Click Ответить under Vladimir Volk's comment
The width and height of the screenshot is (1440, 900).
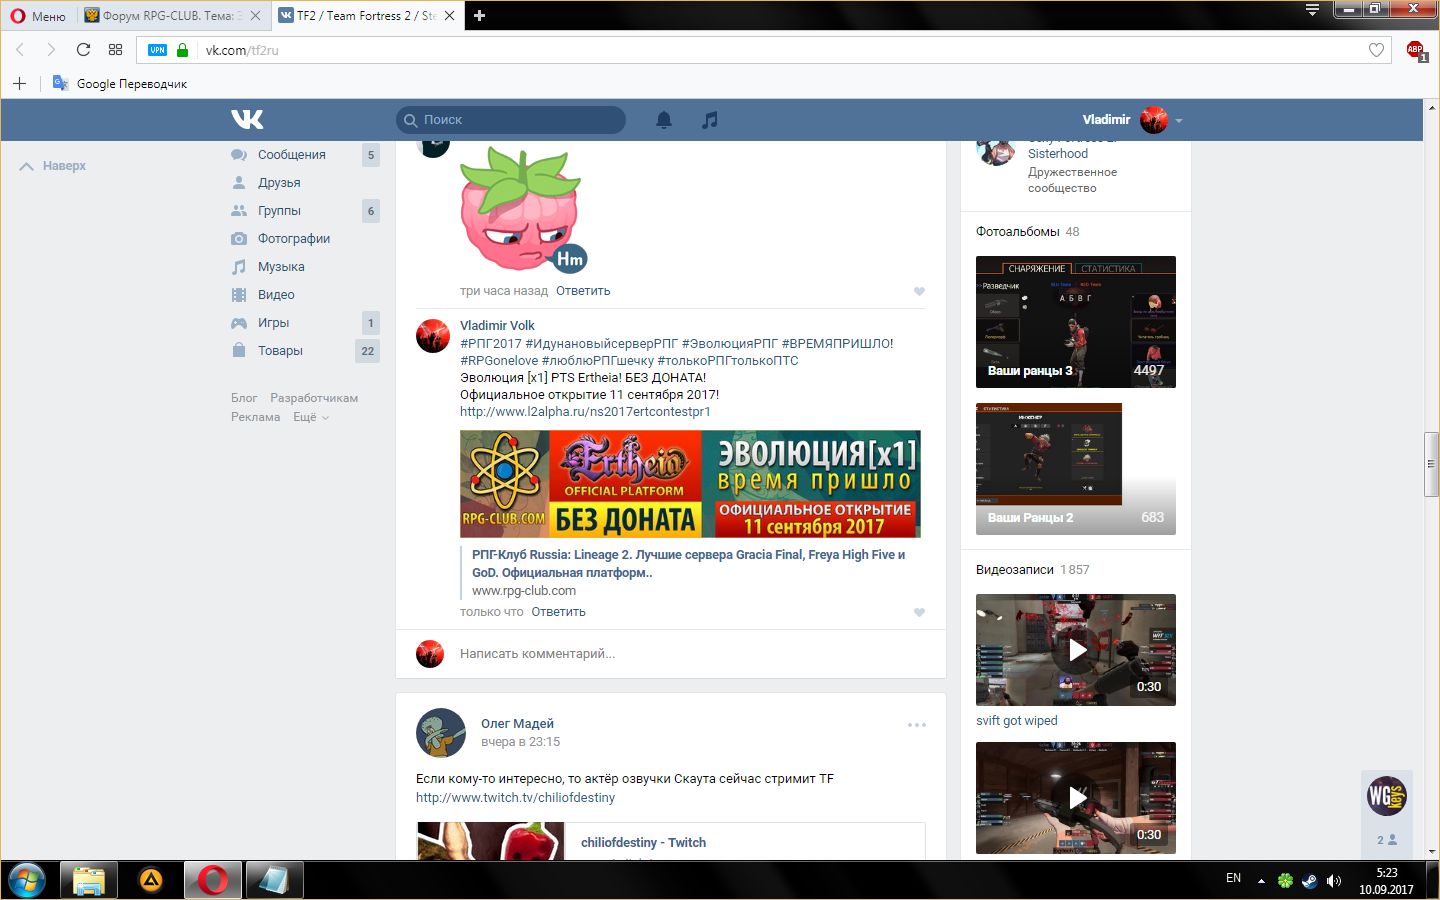click(558, 612)
